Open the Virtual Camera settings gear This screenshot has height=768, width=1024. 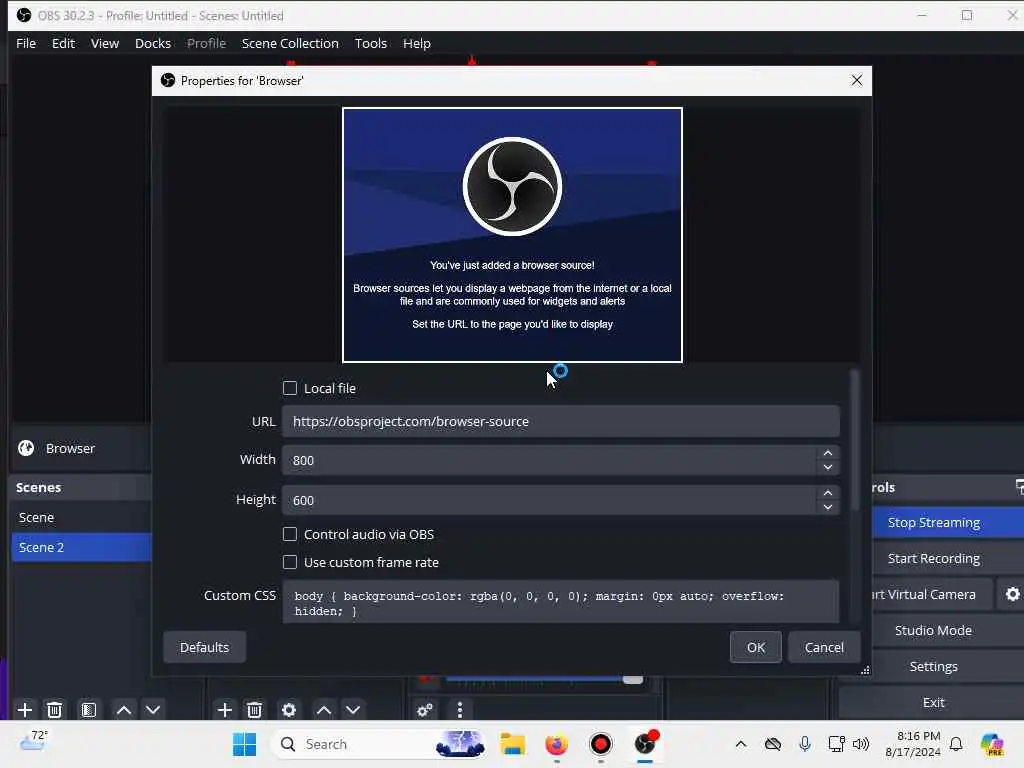coord(1012,594)
